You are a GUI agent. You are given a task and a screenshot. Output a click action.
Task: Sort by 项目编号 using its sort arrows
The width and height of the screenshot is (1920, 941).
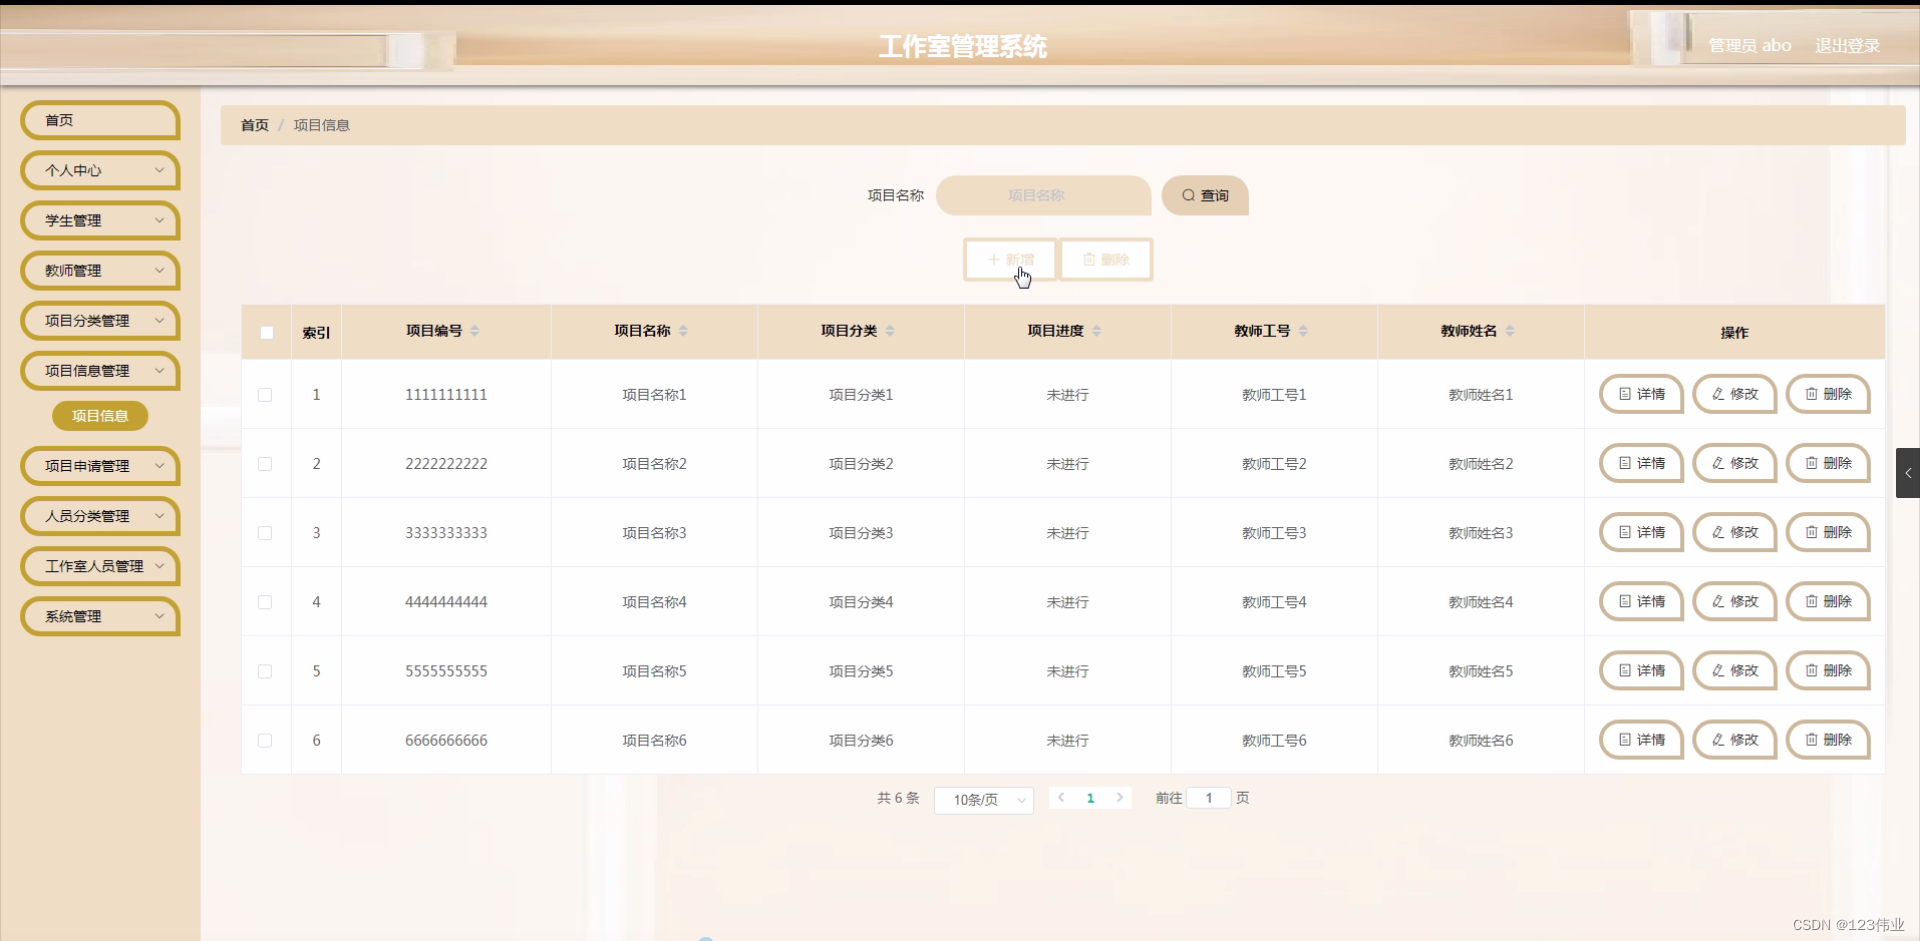point(476,331)
